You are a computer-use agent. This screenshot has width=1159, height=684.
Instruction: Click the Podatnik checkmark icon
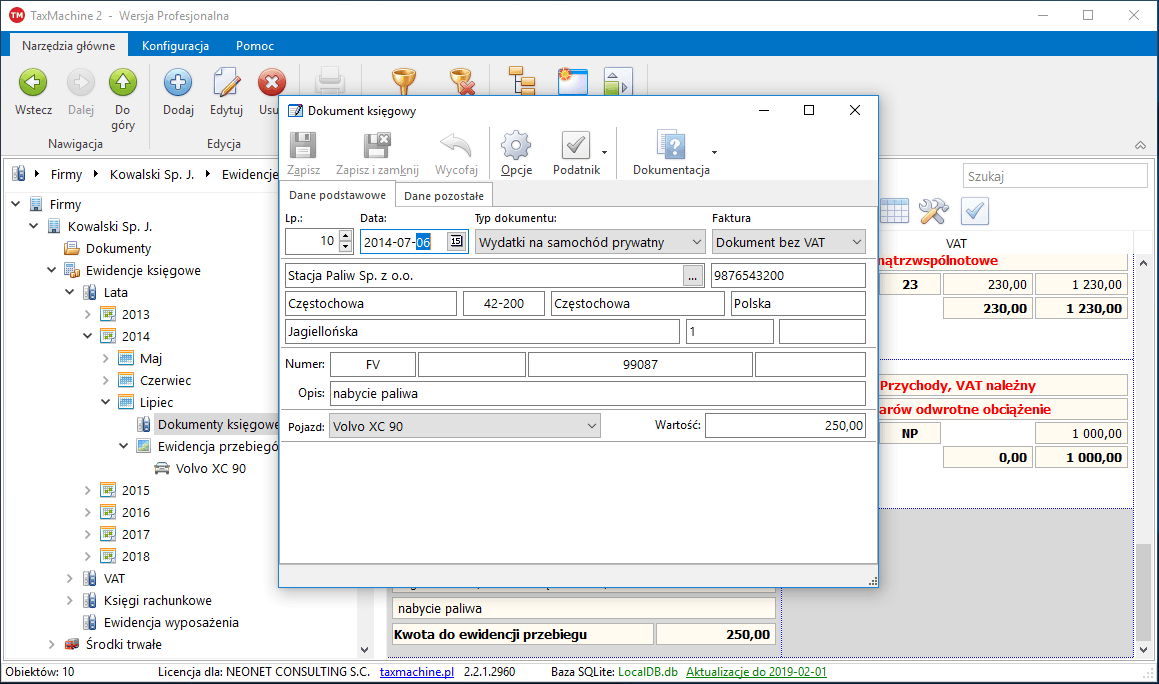click(x=576, y=147)
